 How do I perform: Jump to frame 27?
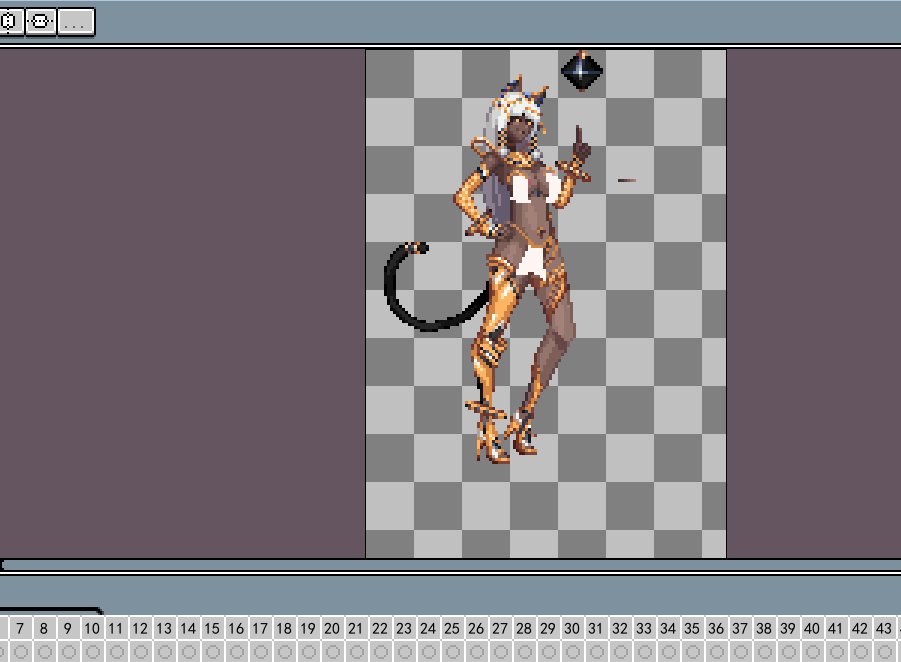tap(500, 628)
